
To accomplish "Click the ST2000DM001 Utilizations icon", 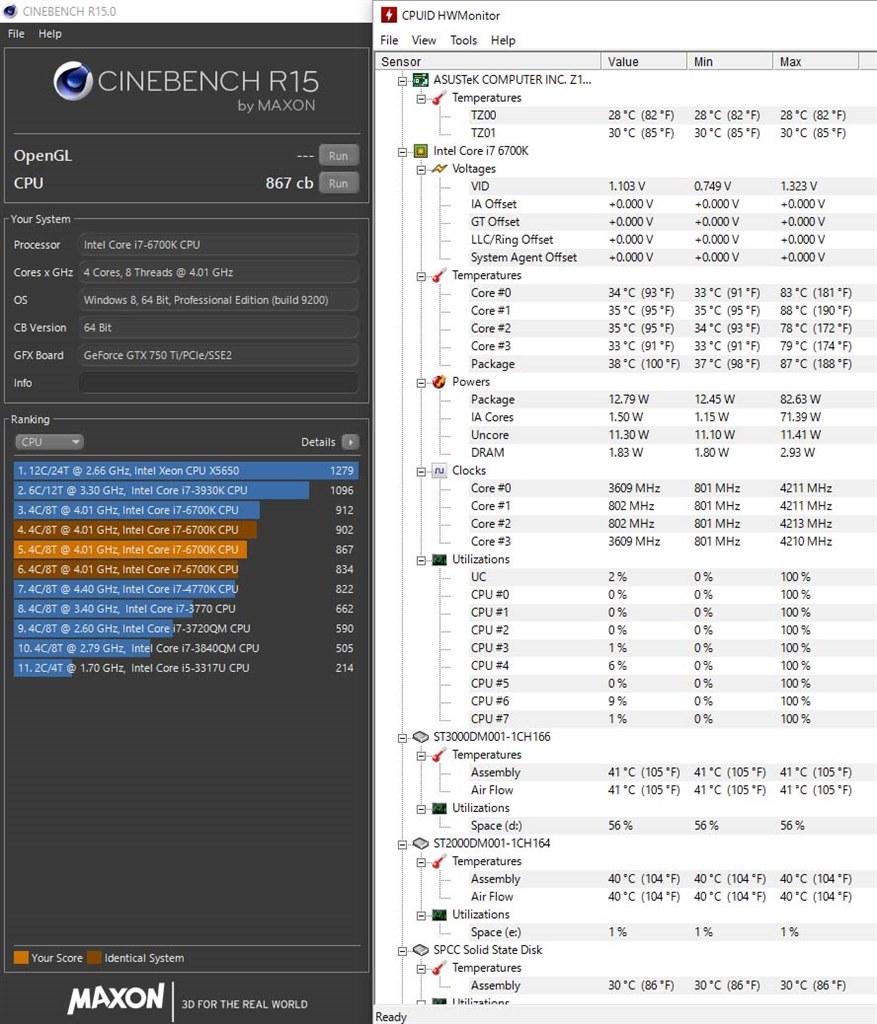I will click(x=439, y=914).
